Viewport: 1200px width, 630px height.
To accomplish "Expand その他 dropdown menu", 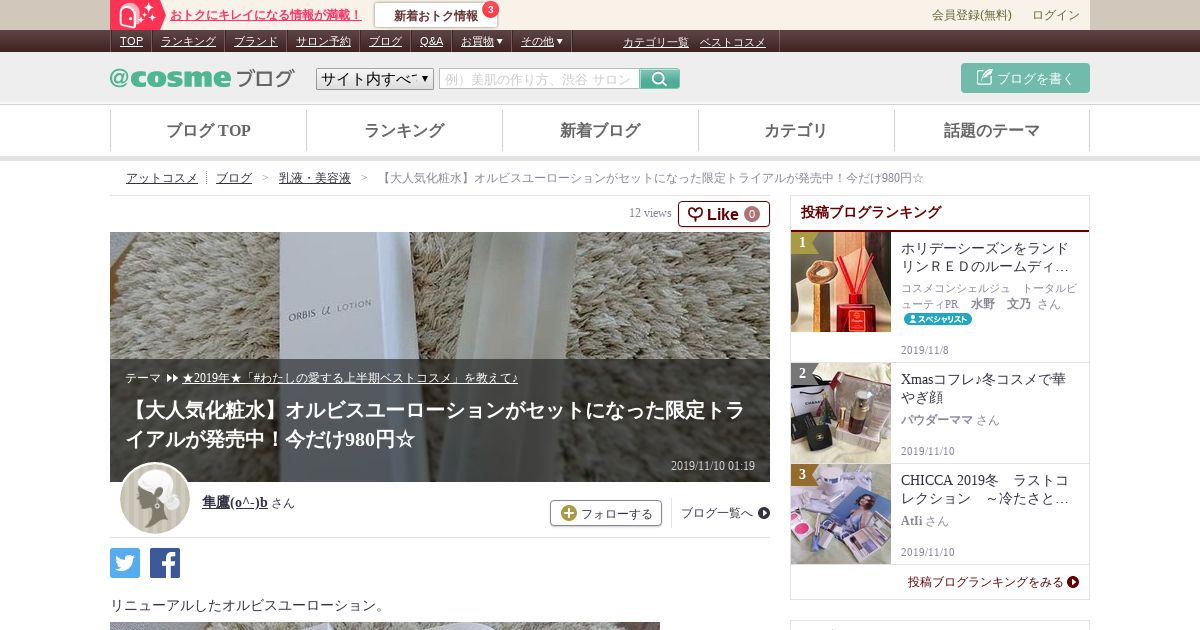I will pyautogui.click(x=541, y=41).
